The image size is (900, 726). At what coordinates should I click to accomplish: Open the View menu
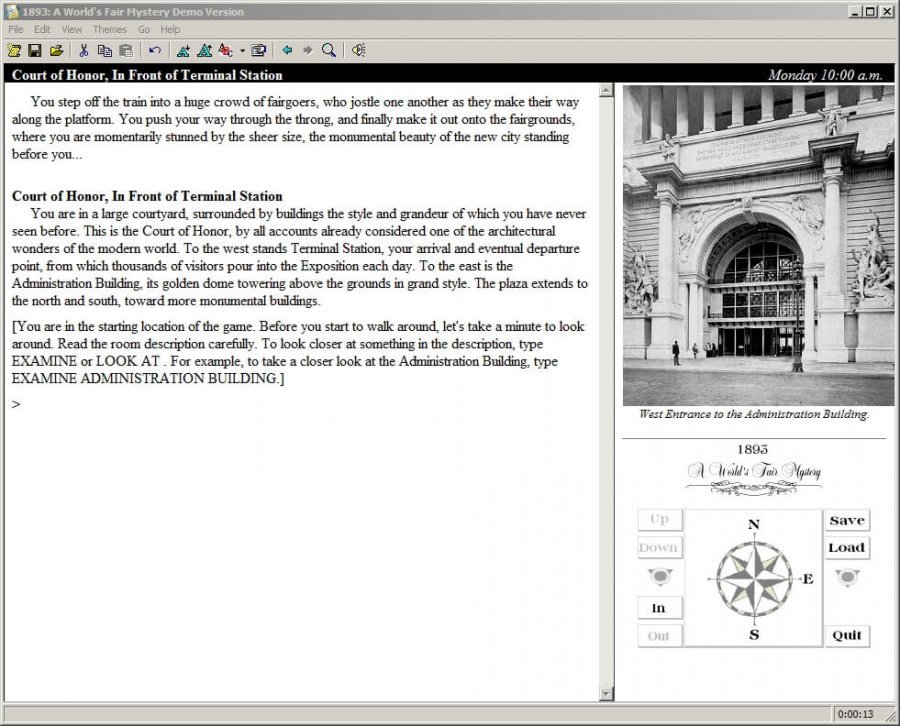pyautogui.click(x=72, y=29)
